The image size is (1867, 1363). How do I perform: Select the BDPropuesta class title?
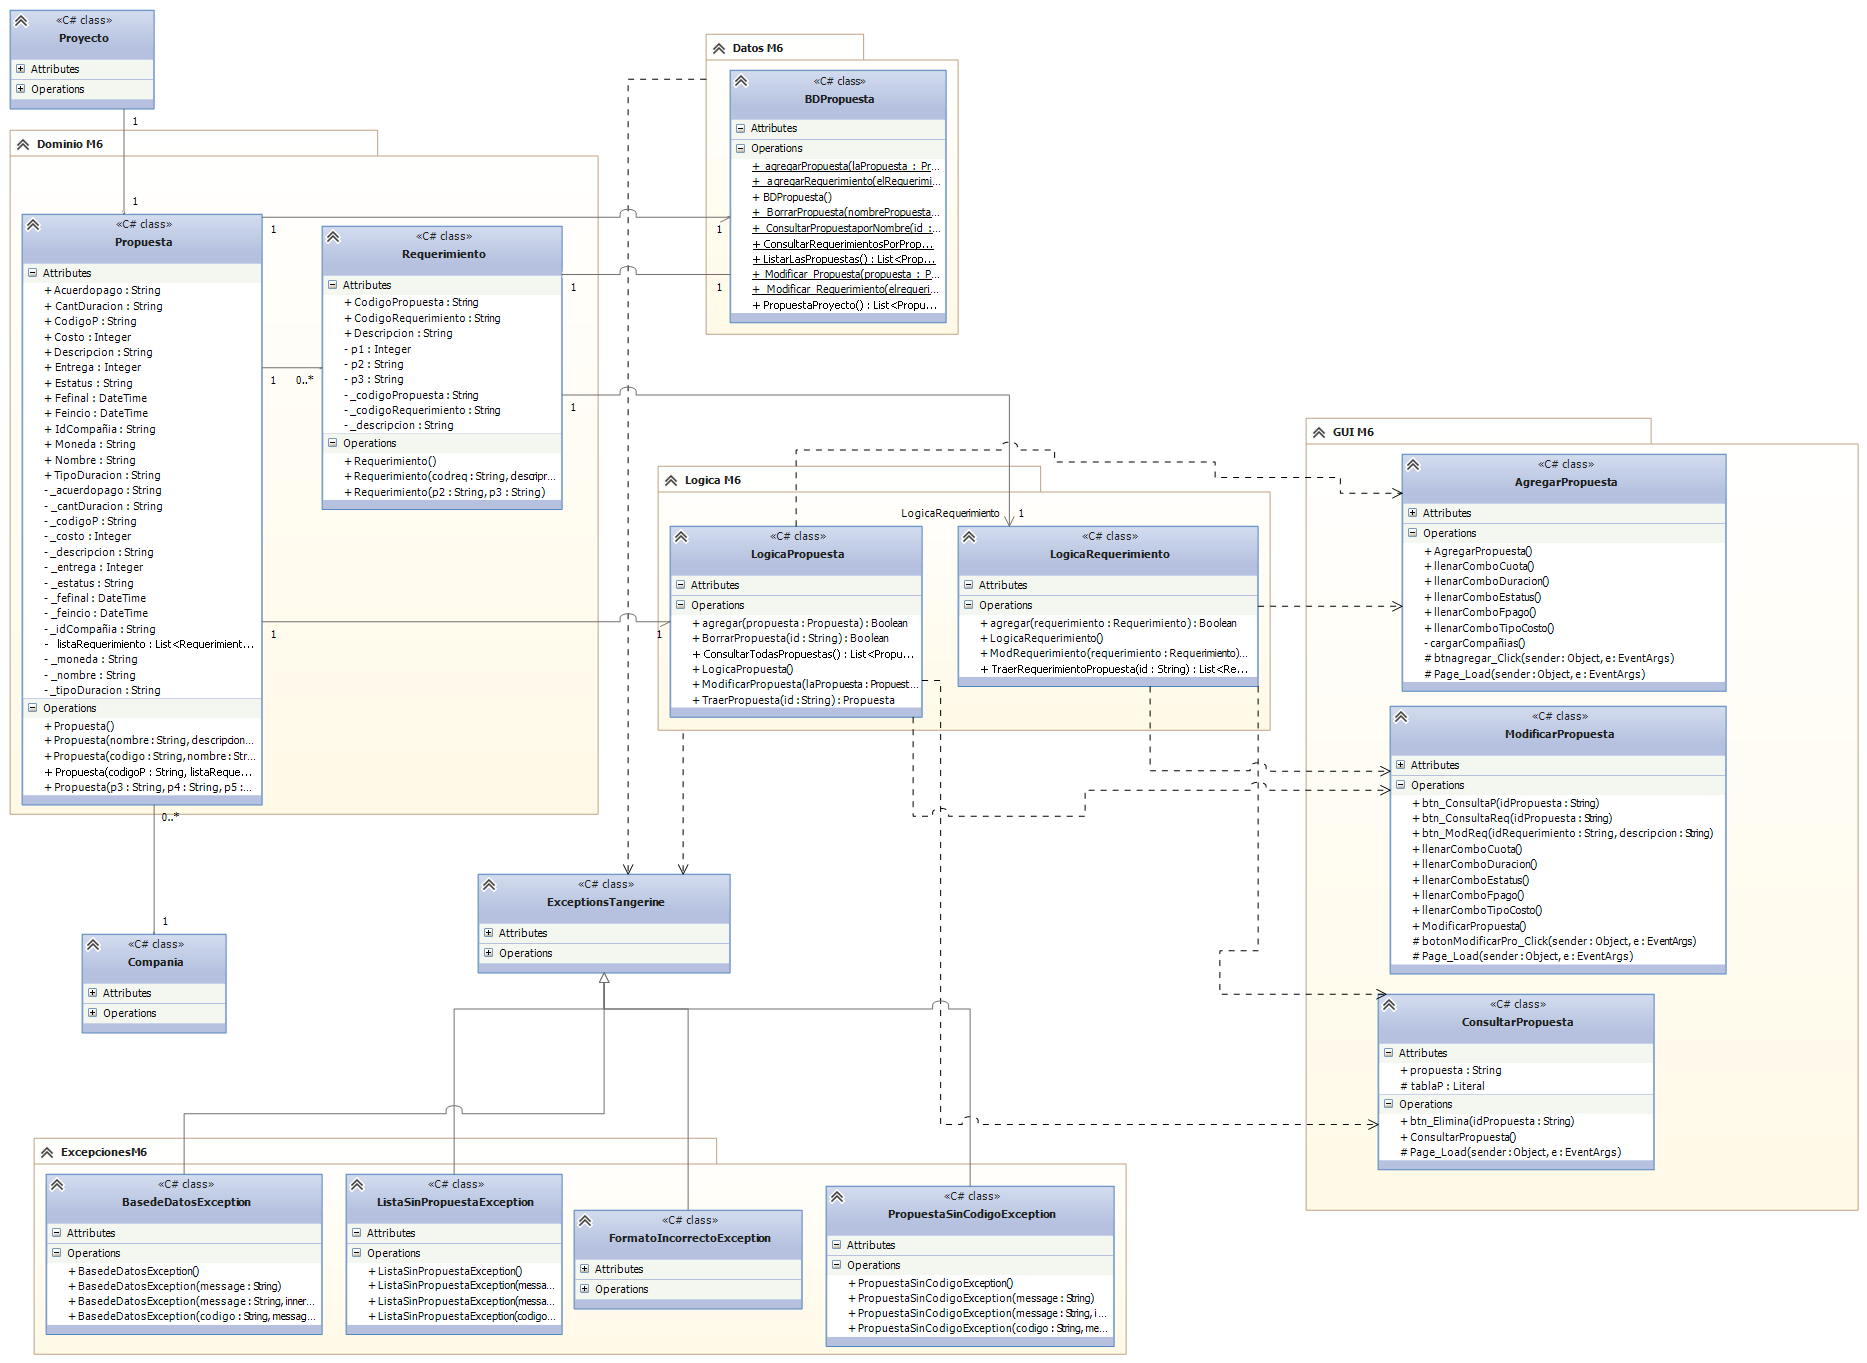coord(840,100)
